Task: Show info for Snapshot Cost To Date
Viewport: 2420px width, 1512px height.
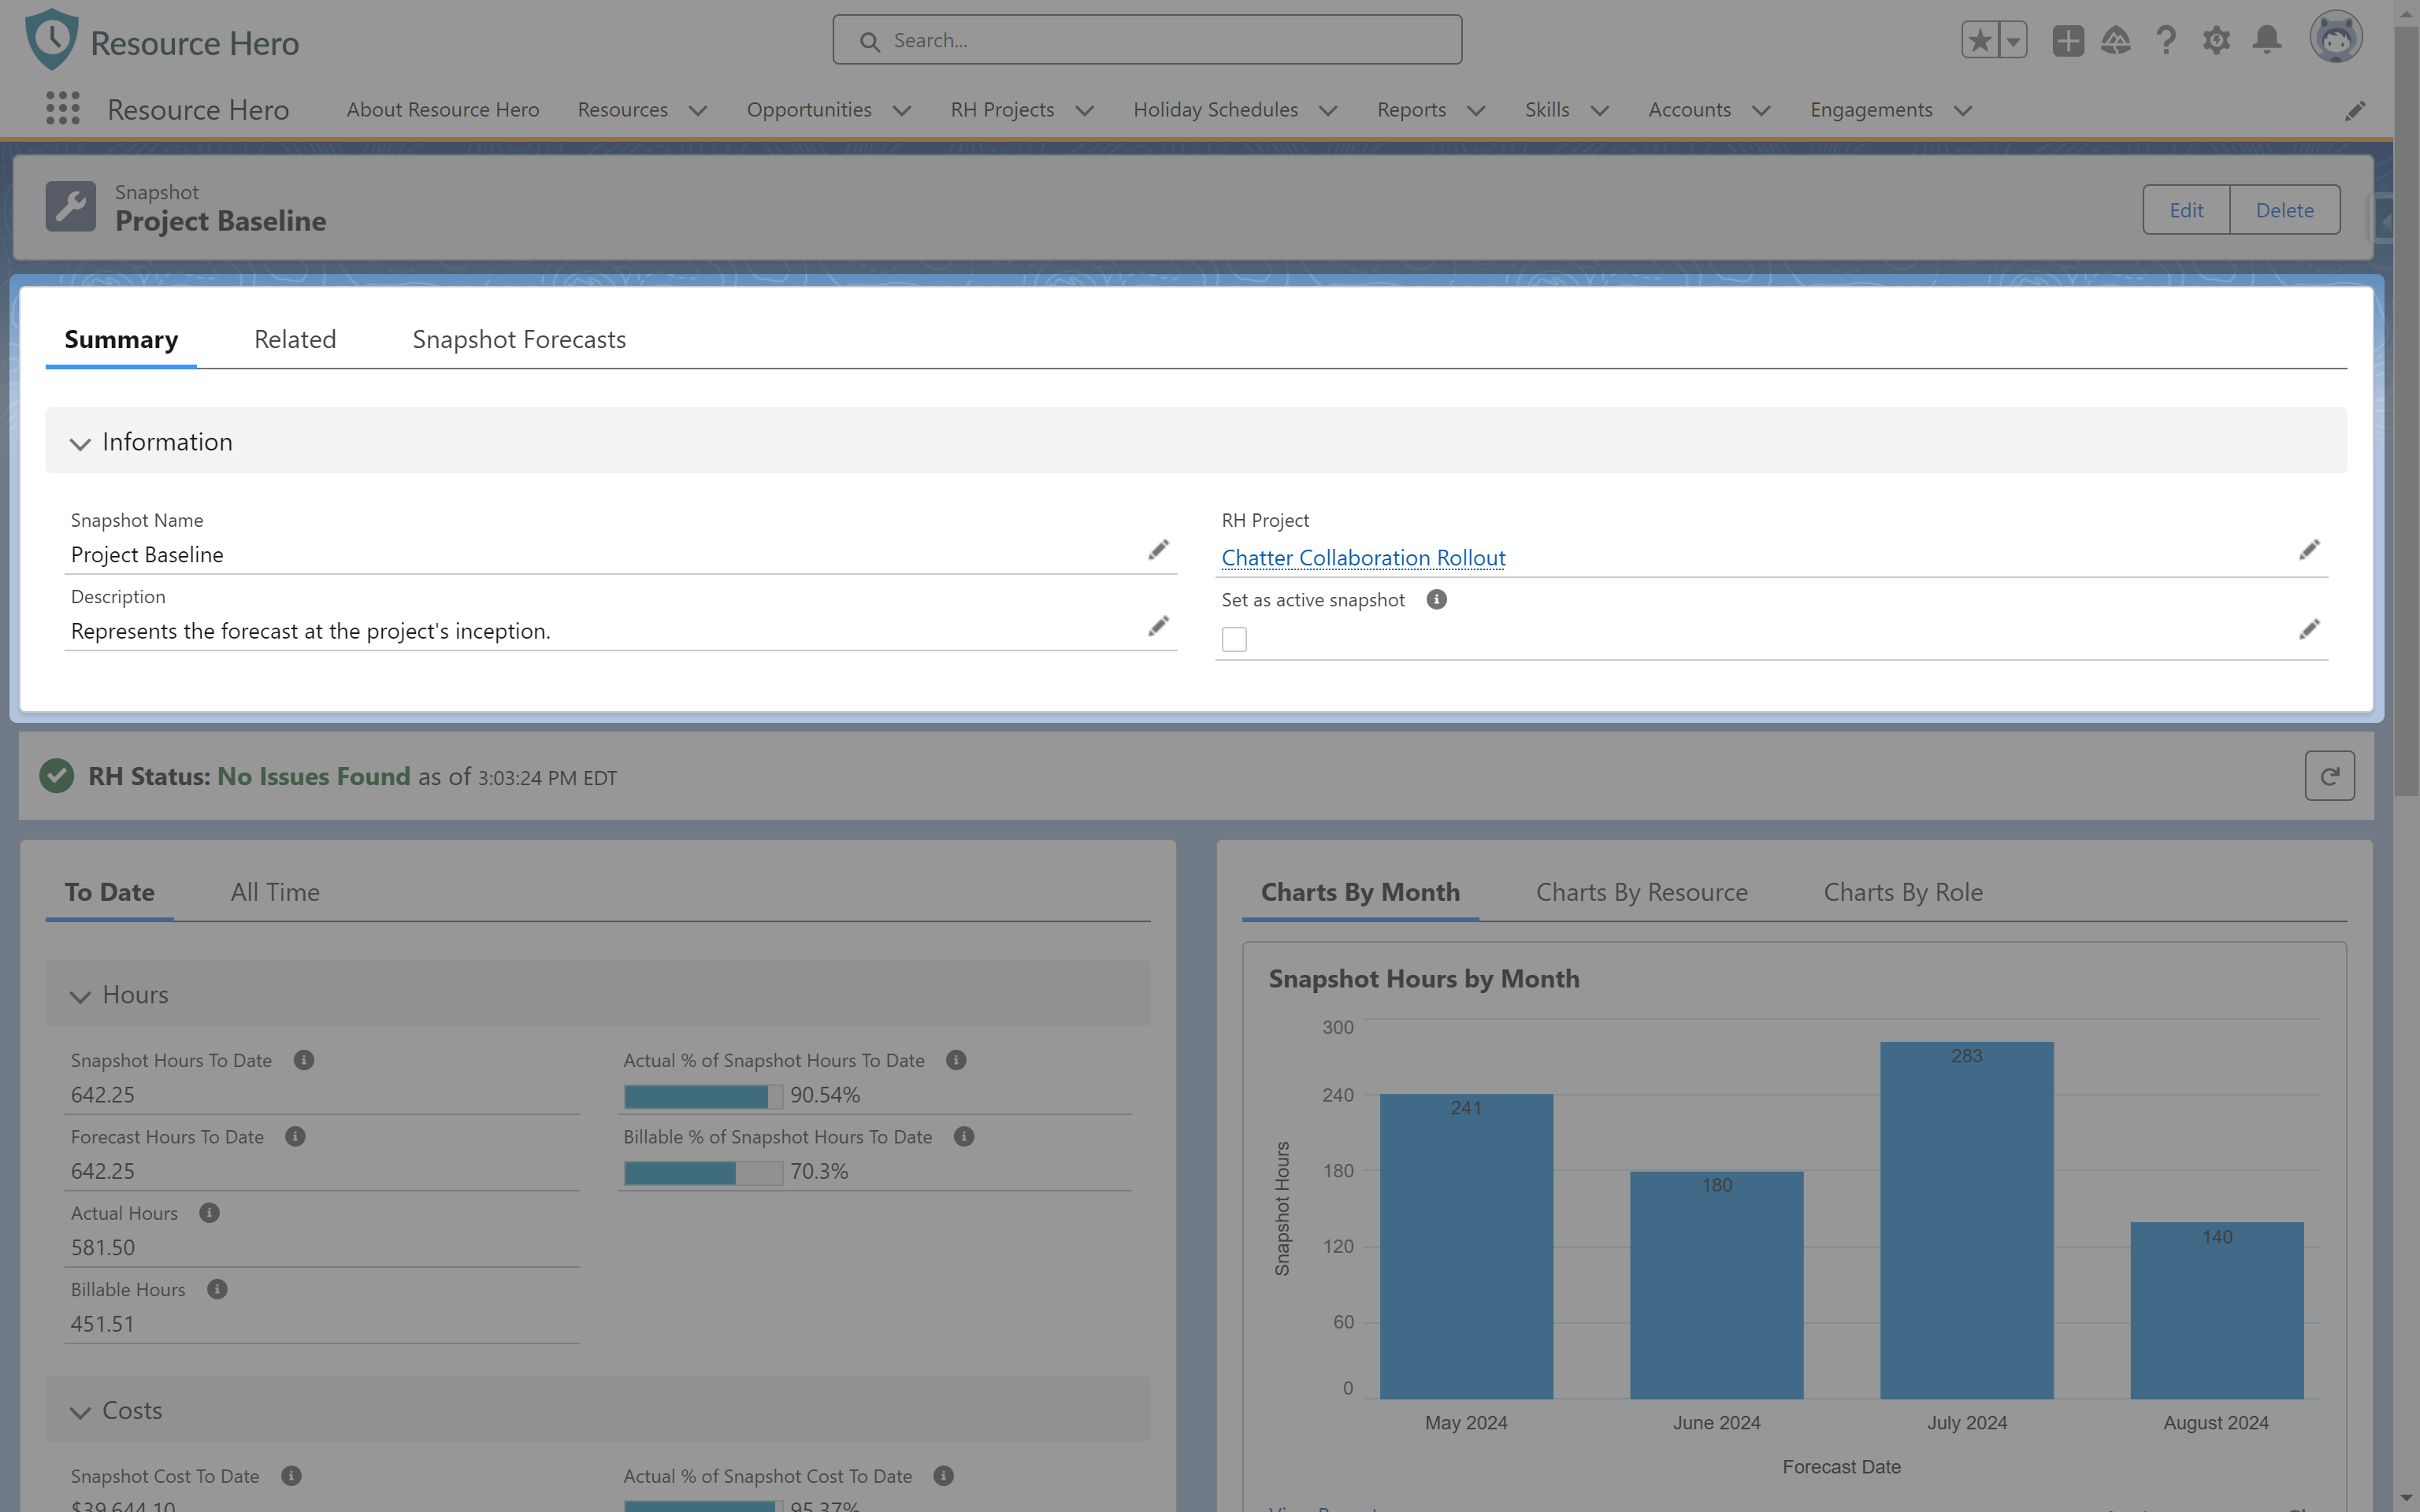Action: pyautogui.click(x=291, y=1476)
